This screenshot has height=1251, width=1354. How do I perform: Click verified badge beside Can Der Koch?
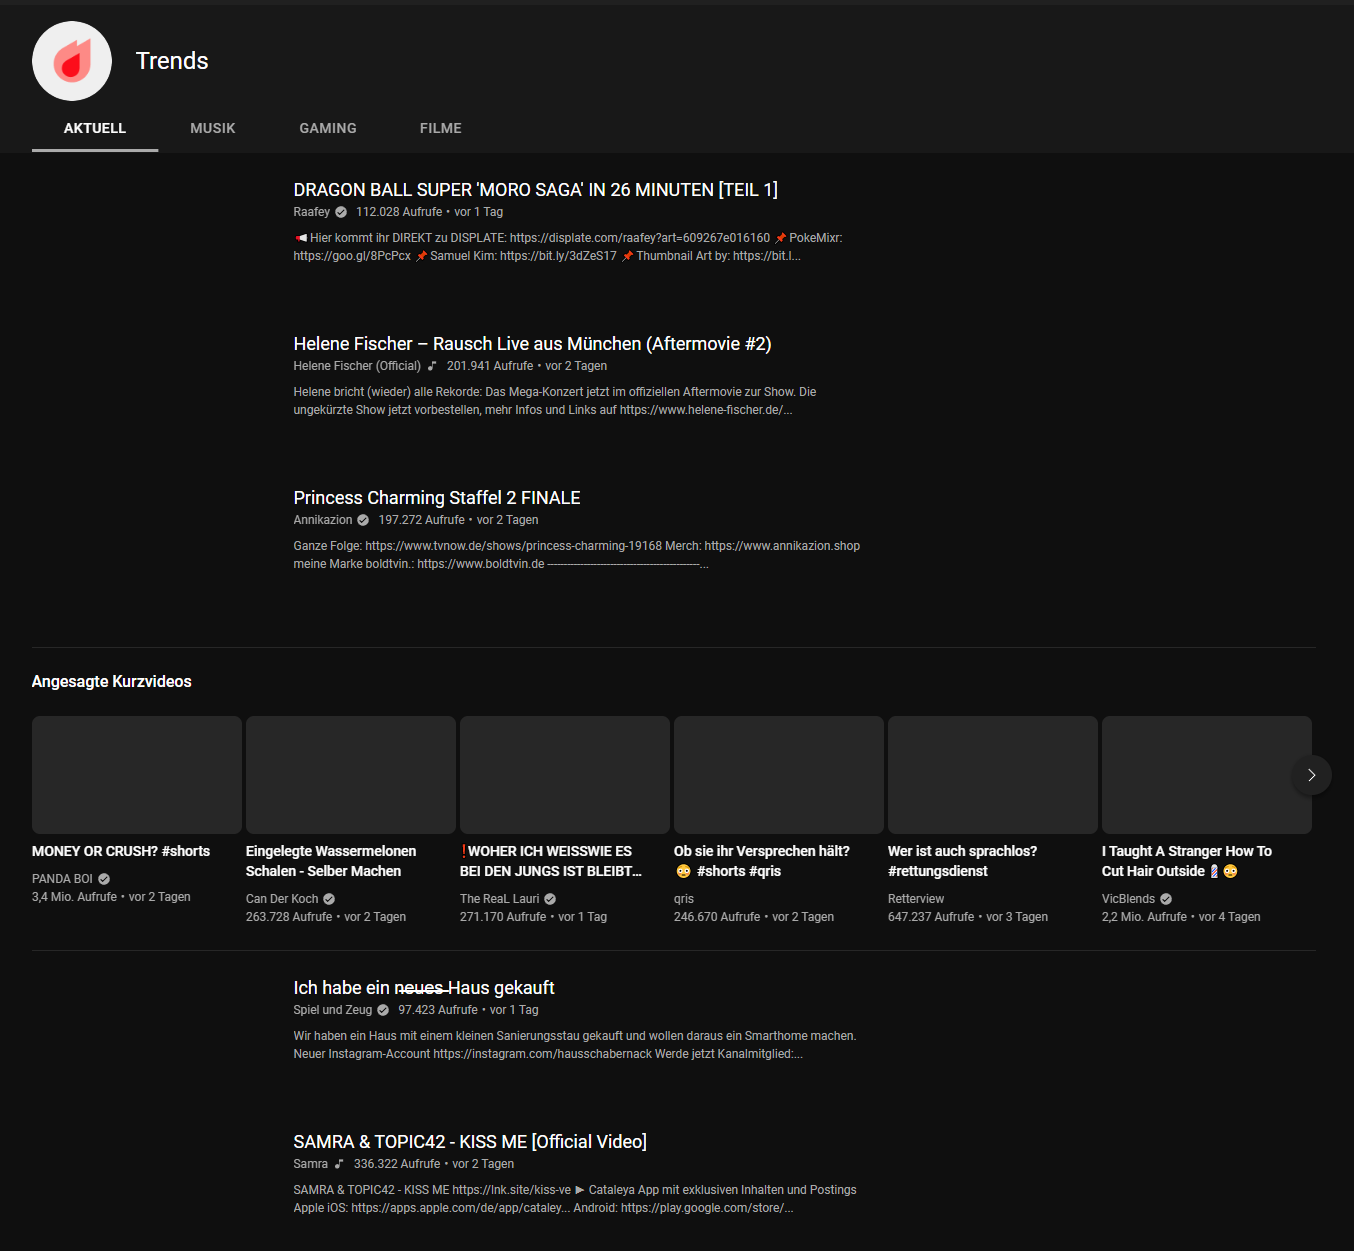click(329, 899)
